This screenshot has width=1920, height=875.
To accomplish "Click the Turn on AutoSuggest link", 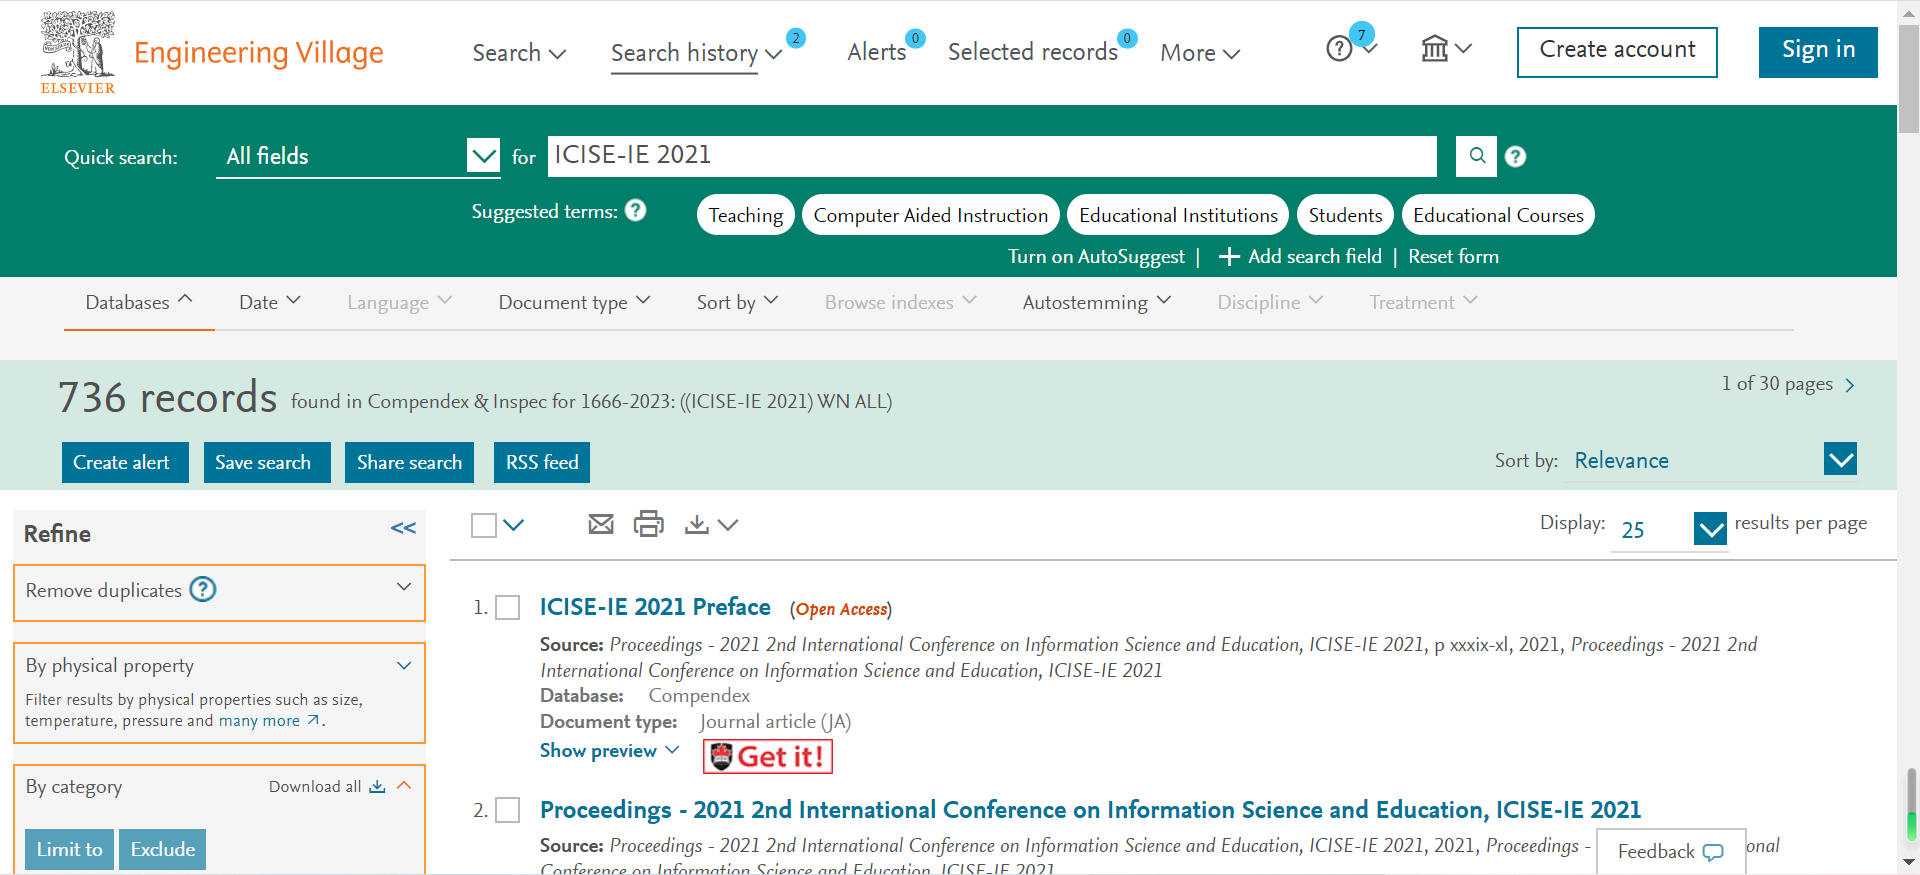I will click(1095, 257).
